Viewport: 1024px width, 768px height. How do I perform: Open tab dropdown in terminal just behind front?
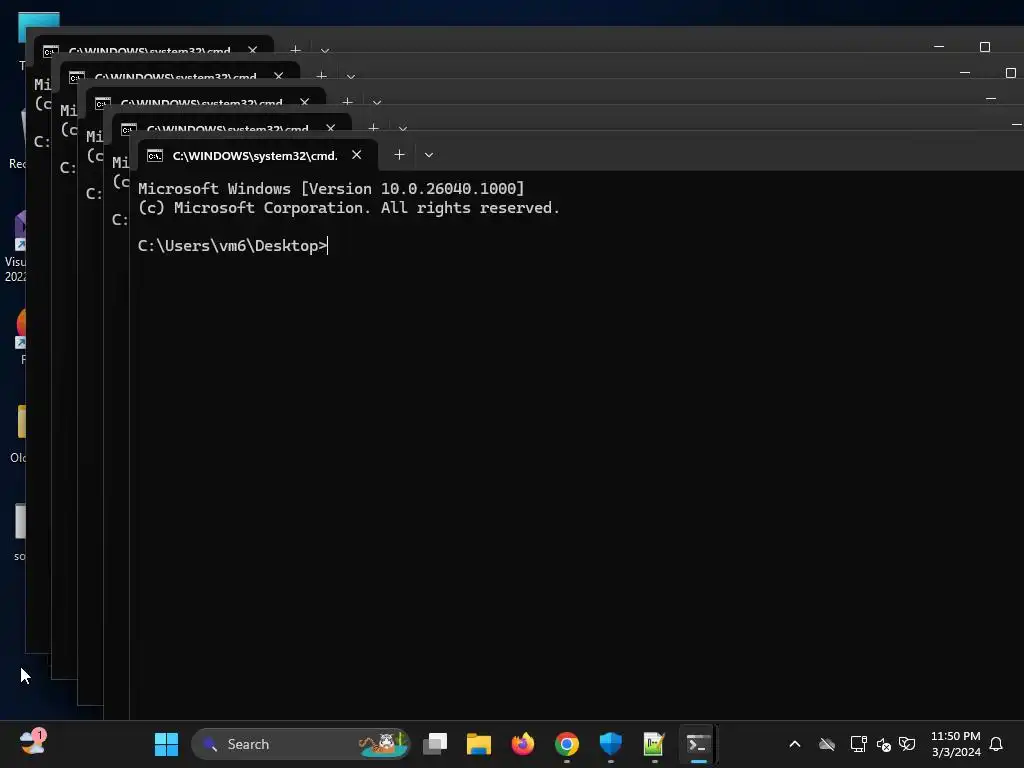pos(403,129)
